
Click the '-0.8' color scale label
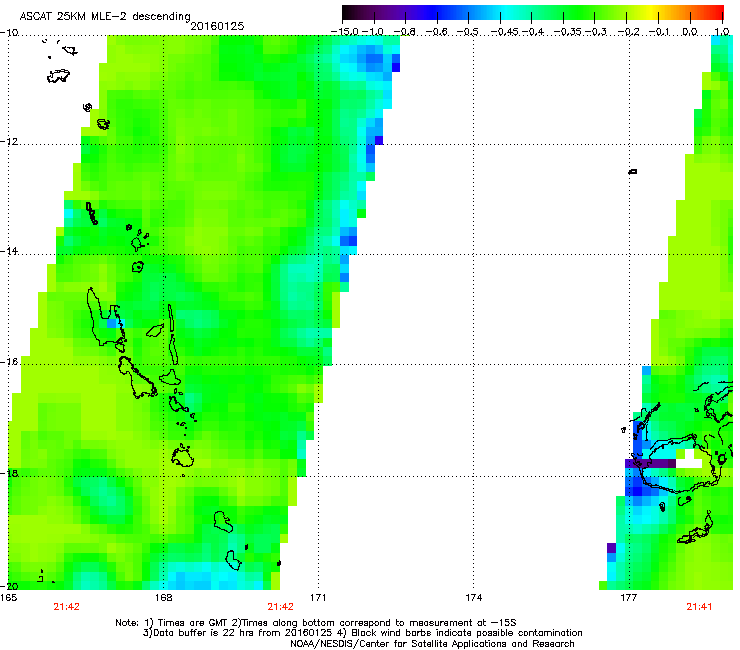pyautogui.click(x=404, y=32)
